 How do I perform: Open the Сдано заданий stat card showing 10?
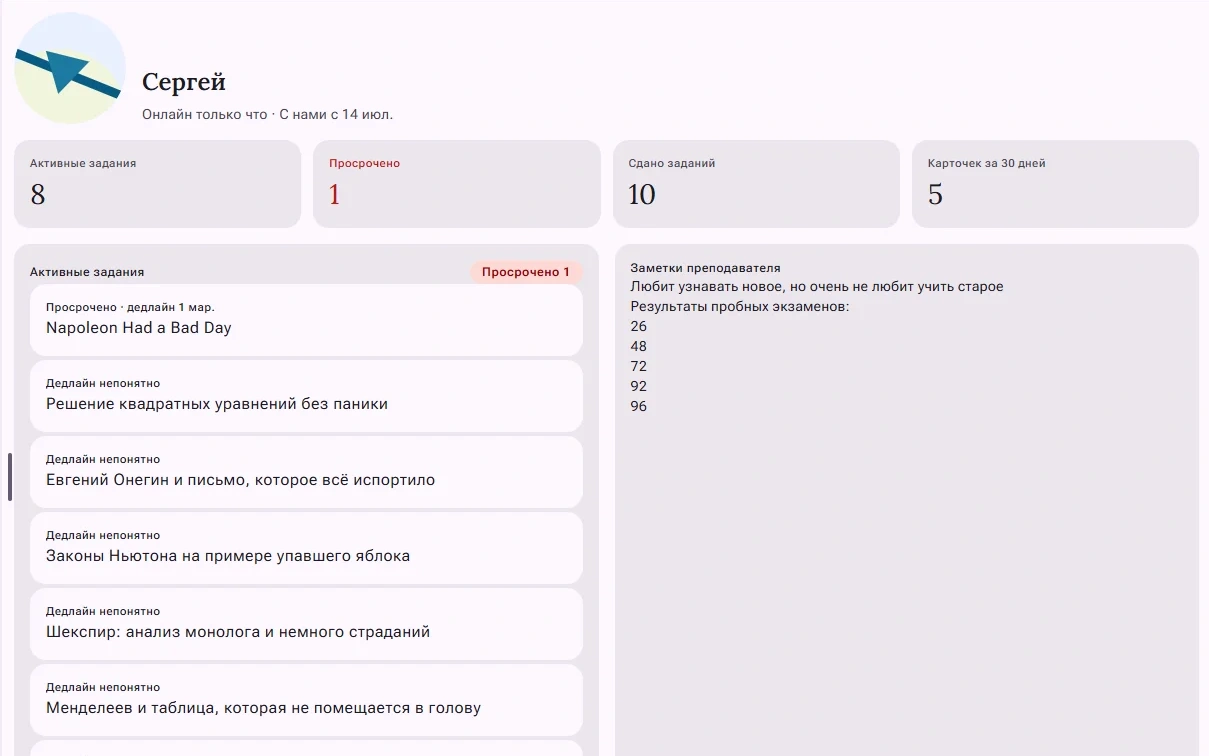(x=756, y=184)
